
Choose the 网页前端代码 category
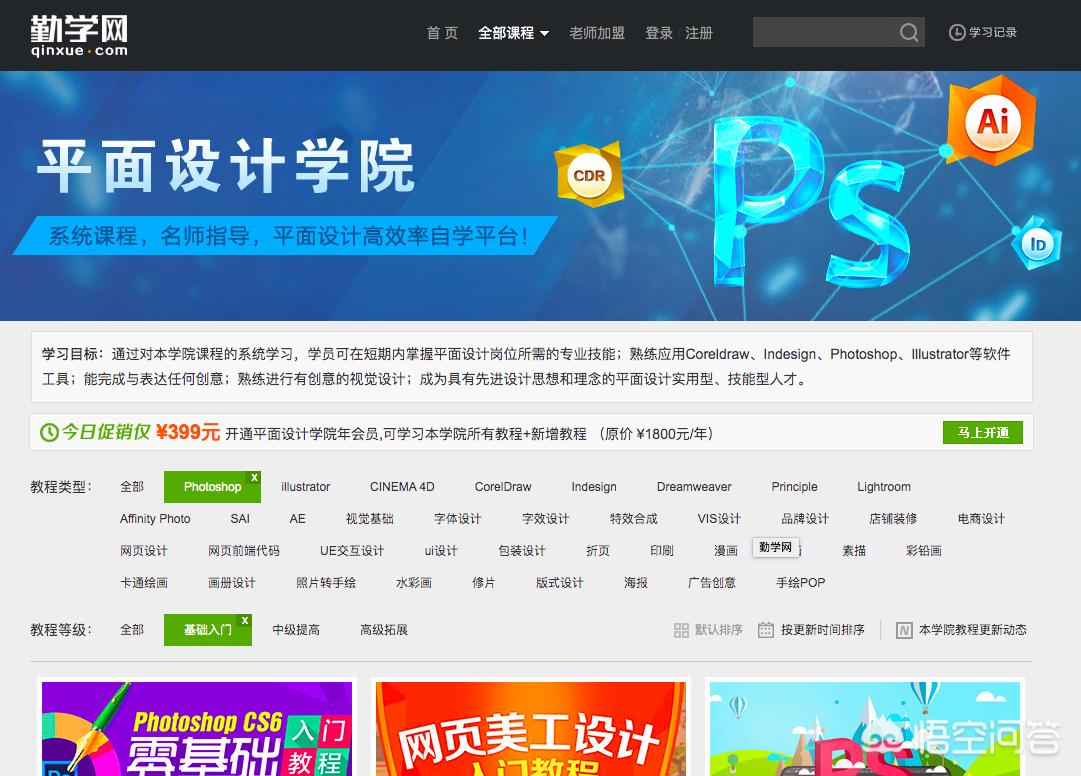click(244, 551)
